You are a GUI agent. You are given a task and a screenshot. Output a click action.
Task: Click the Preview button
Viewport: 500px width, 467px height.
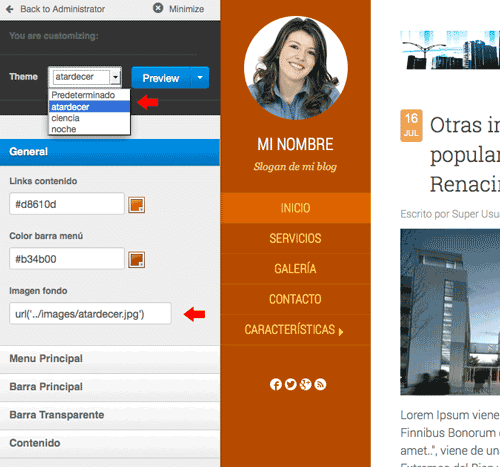(x=161, y=78)
